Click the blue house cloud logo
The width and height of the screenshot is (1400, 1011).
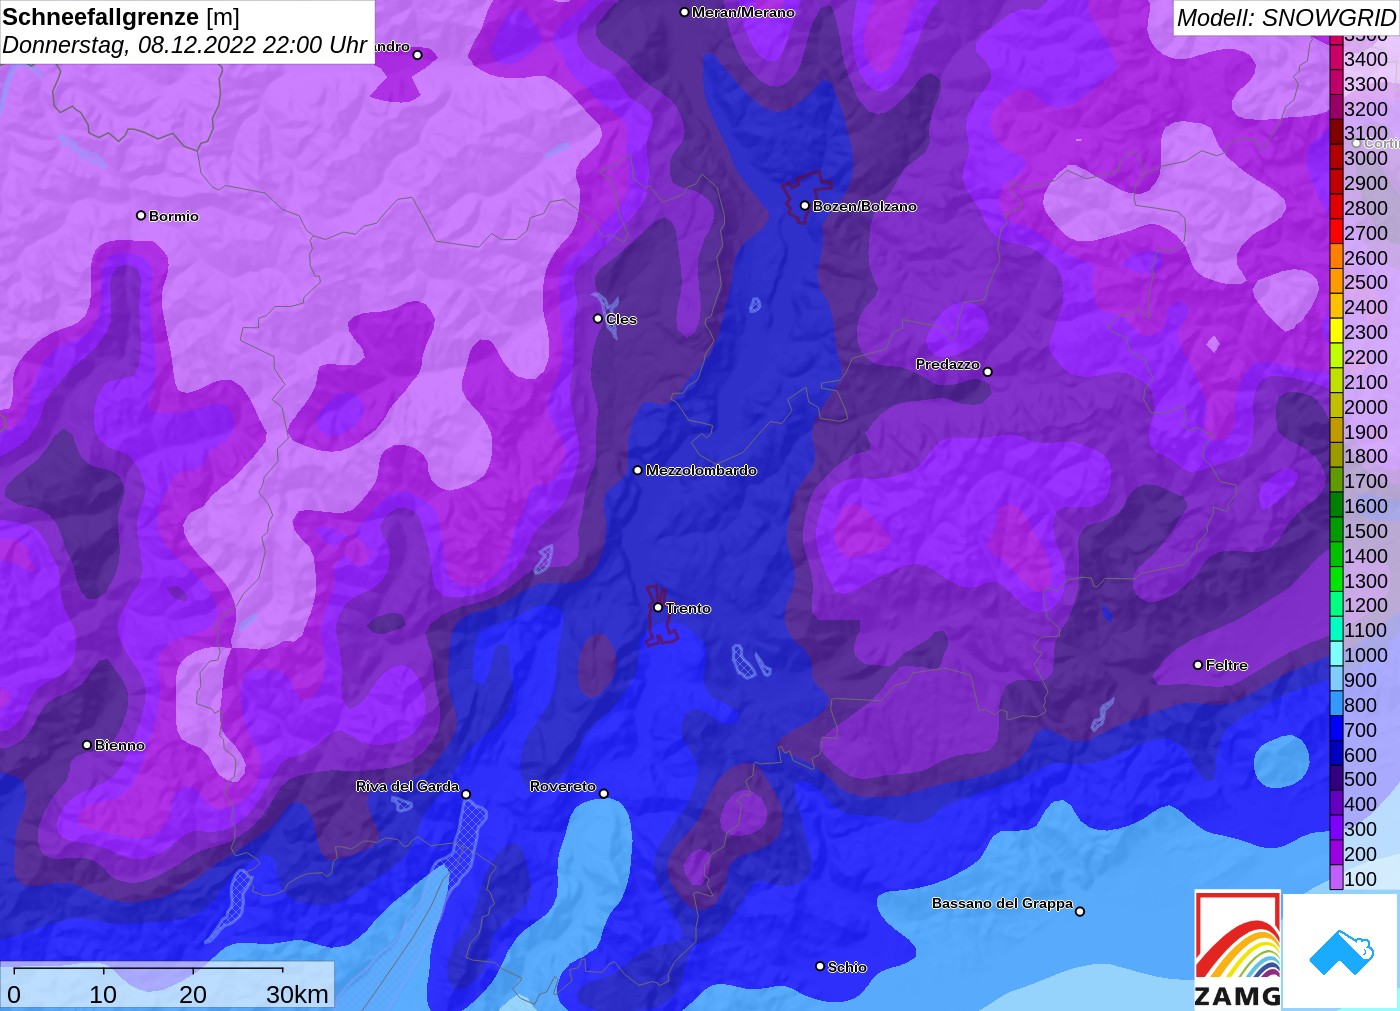[x=1341, y=952]
